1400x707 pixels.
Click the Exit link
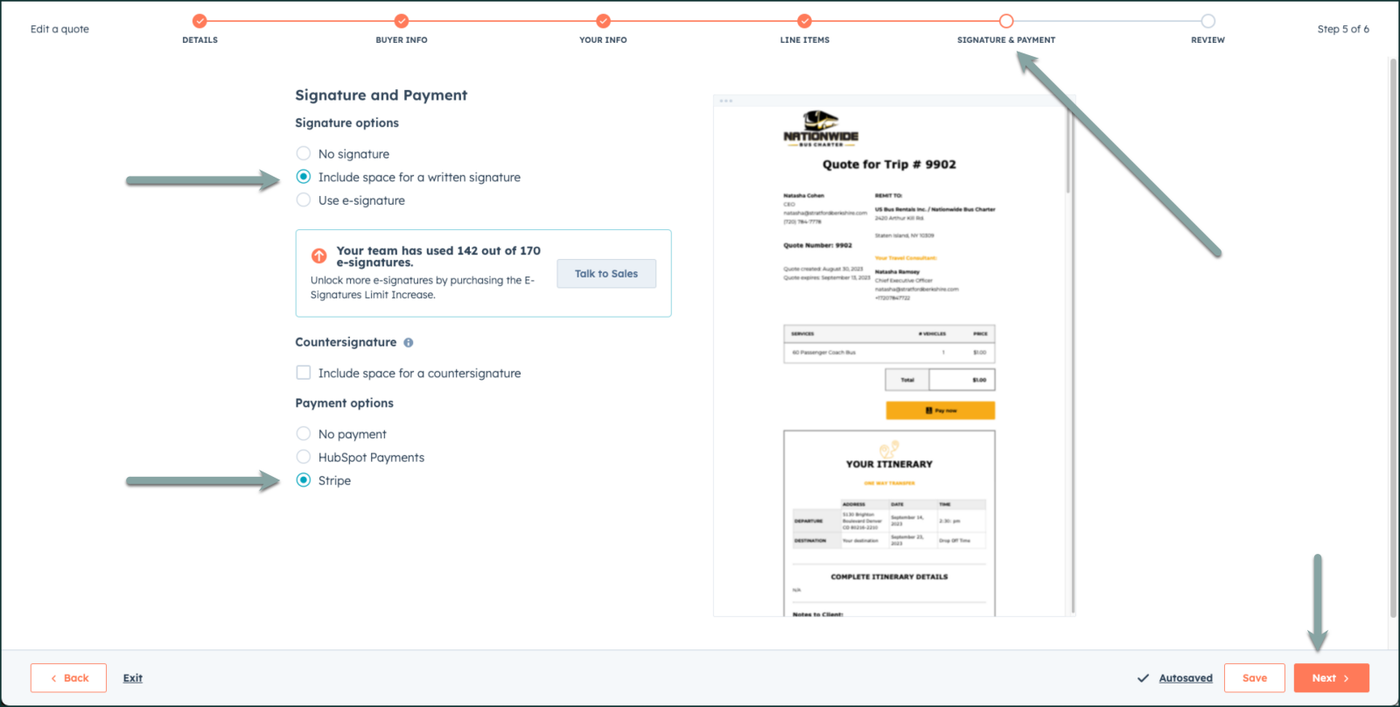133,678
